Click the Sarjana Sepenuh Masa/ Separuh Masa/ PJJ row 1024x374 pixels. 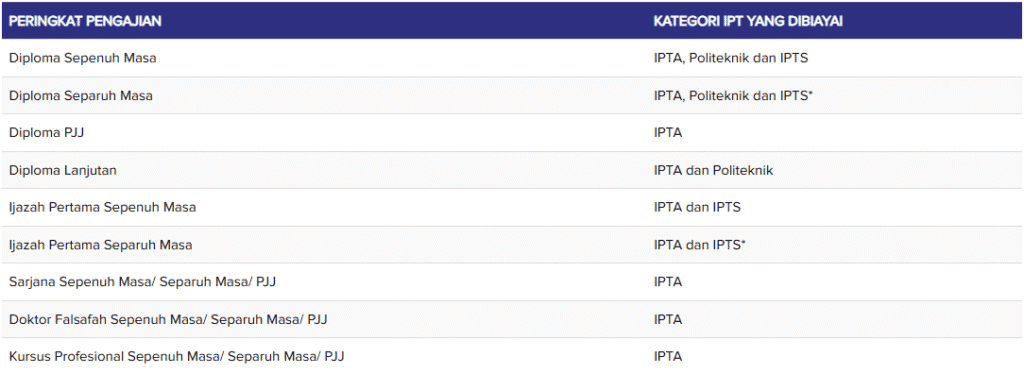tap(512, 282)
